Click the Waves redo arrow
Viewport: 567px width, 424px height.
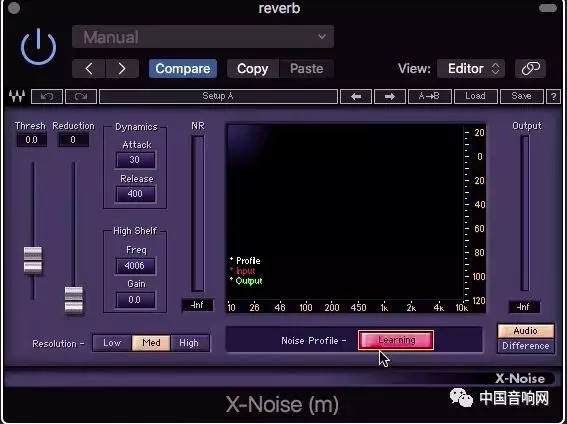click(x=81, y=97)
